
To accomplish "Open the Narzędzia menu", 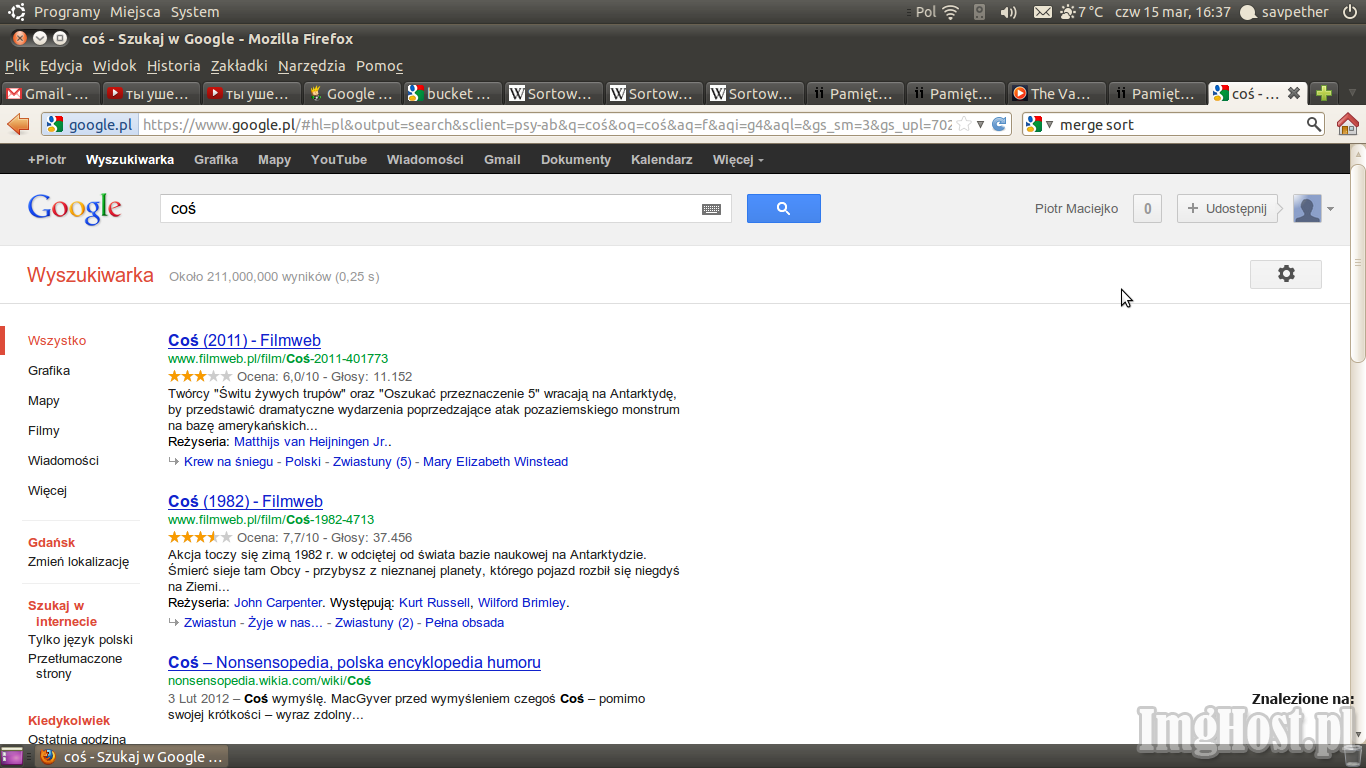I will [x=312, y=66].
